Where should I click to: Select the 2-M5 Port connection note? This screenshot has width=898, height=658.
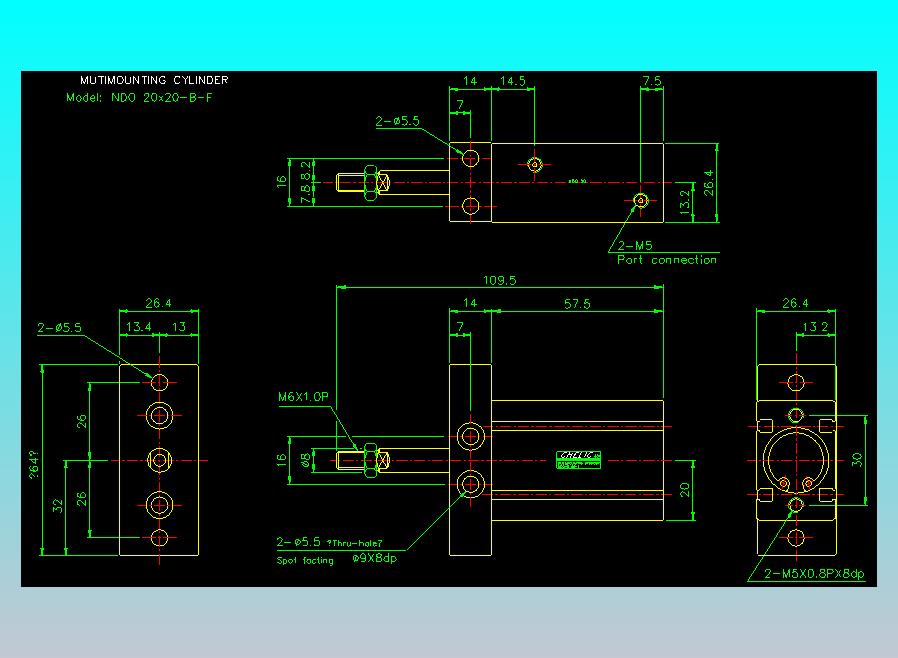tap(667, 253)
